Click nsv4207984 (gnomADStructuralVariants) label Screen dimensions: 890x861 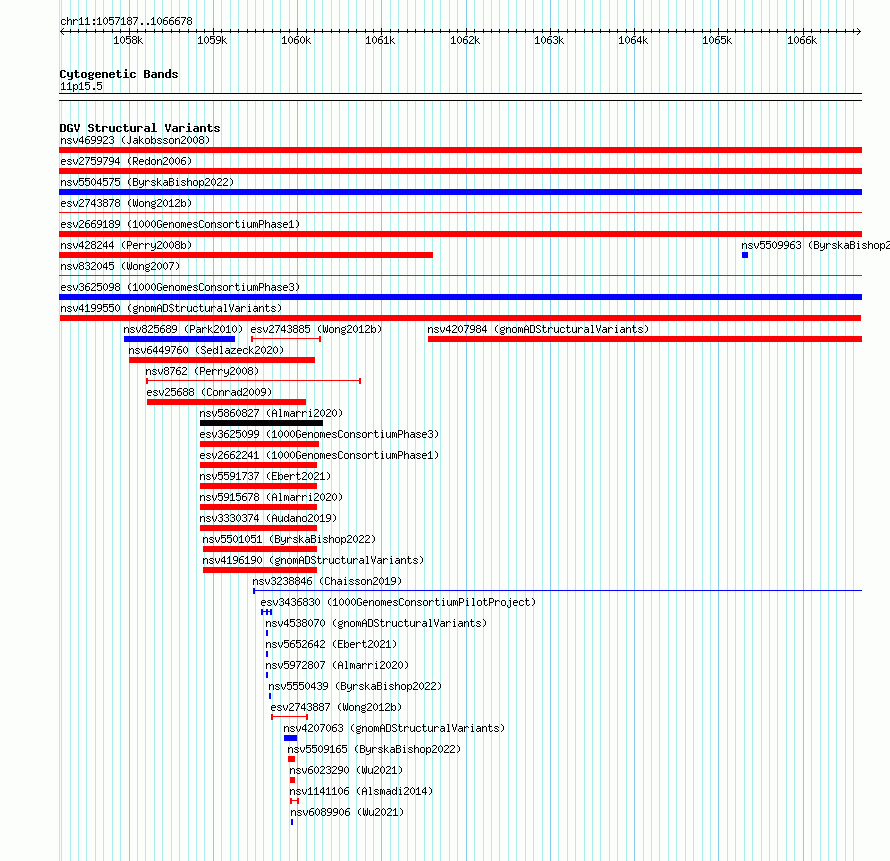click(538, 329)
